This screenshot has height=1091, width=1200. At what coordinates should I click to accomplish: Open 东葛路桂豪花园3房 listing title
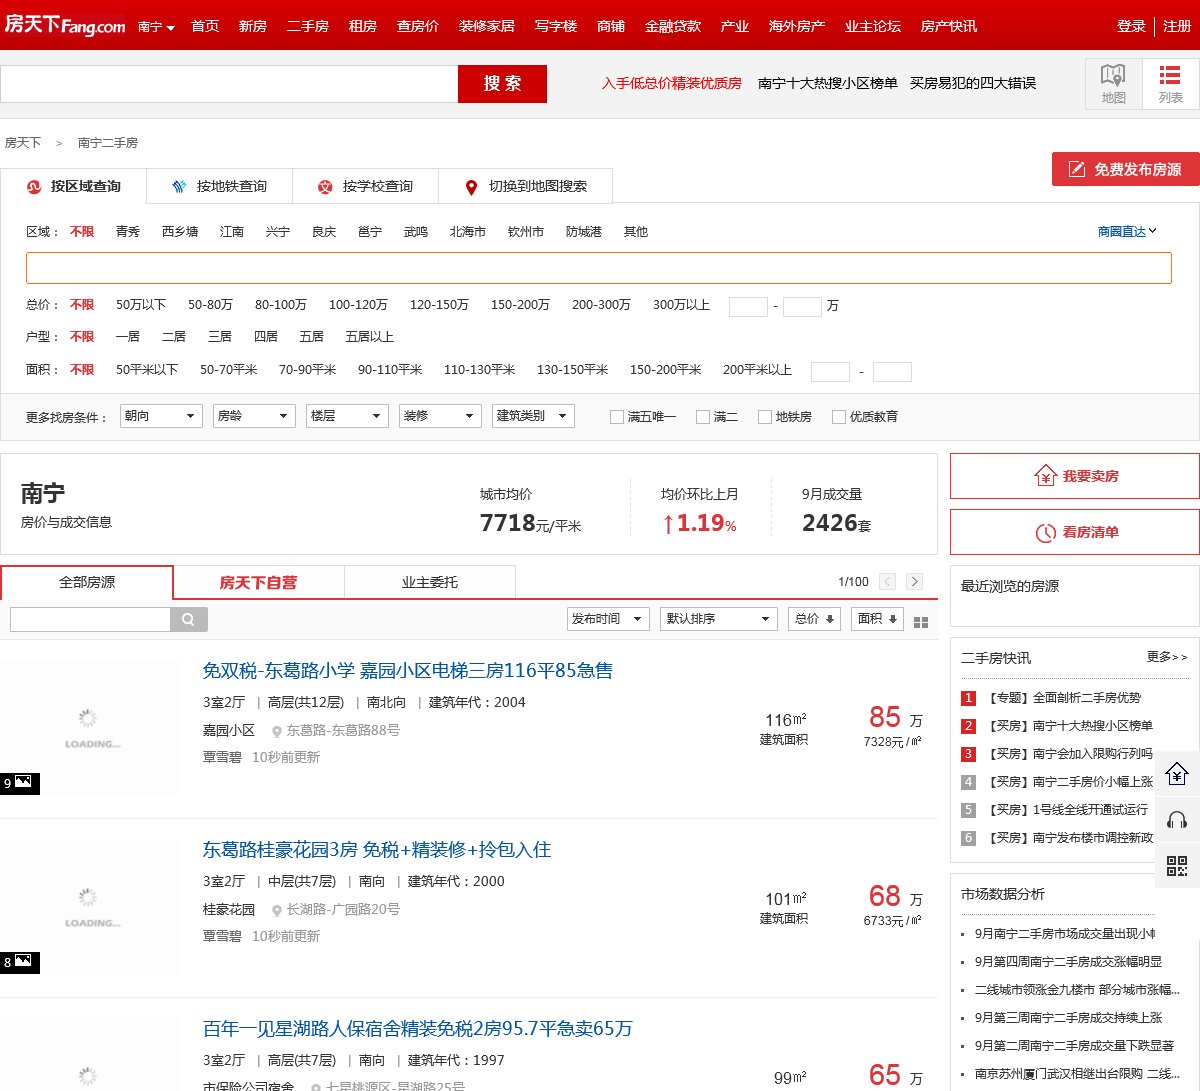(376, 850)
